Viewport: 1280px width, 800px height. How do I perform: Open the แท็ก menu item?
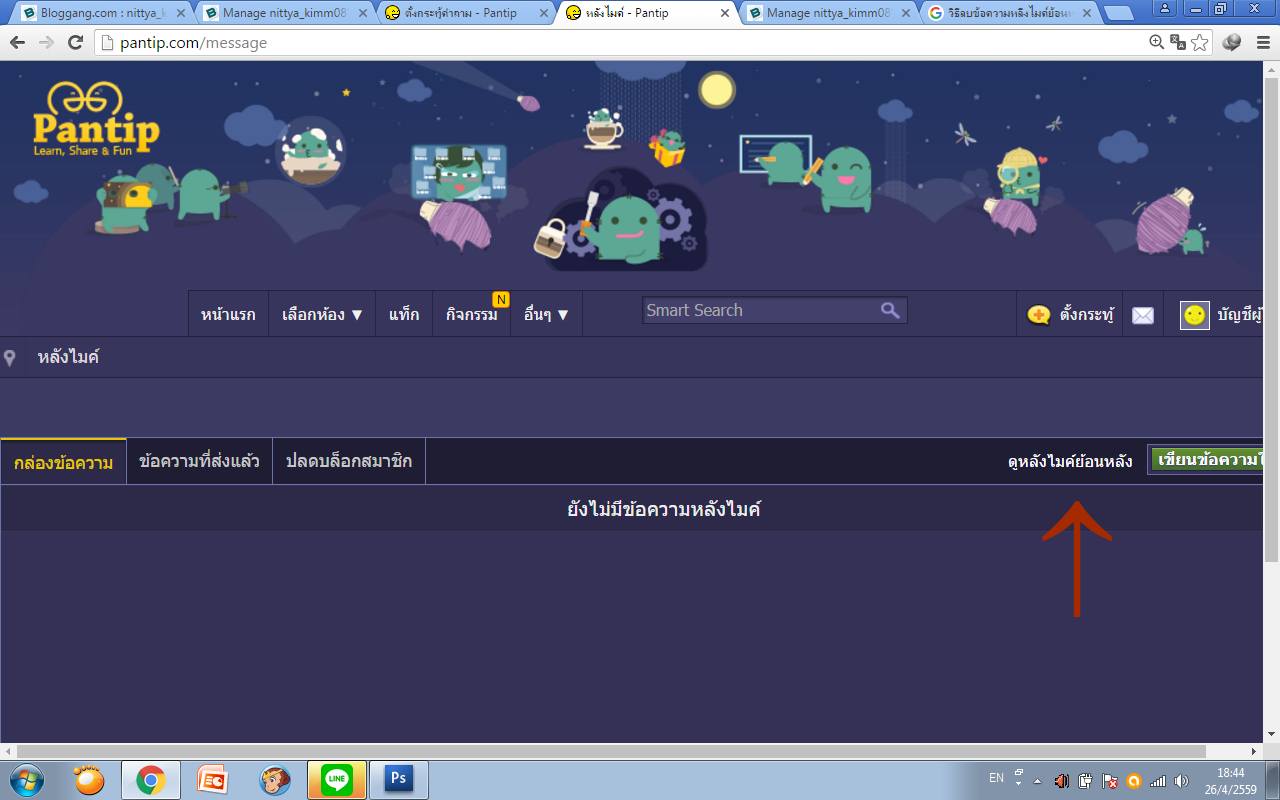(404, 314)
